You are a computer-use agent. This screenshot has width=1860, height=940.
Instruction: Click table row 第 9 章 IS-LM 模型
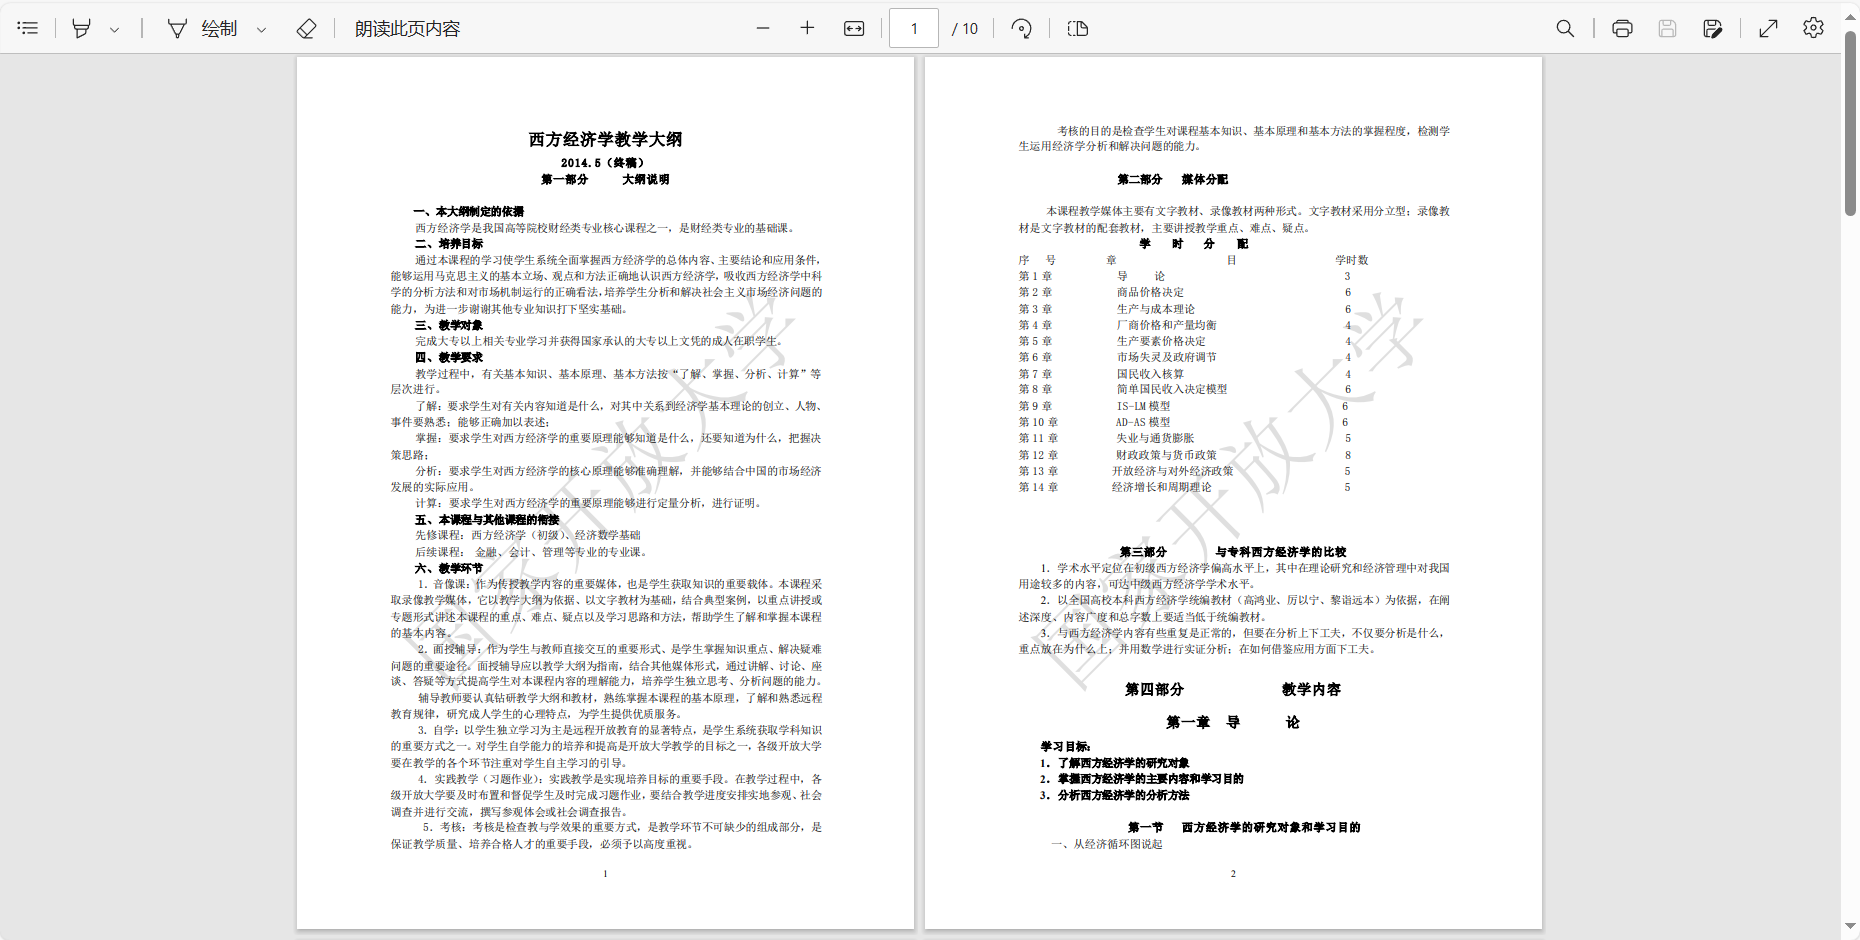1184,406
